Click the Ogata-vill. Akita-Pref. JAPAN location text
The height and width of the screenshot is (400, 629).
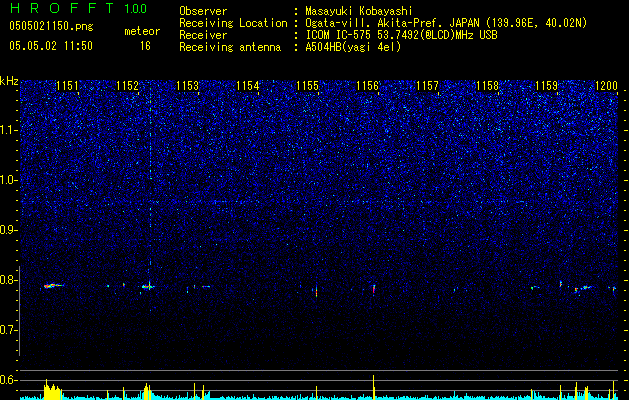[446, 23]
